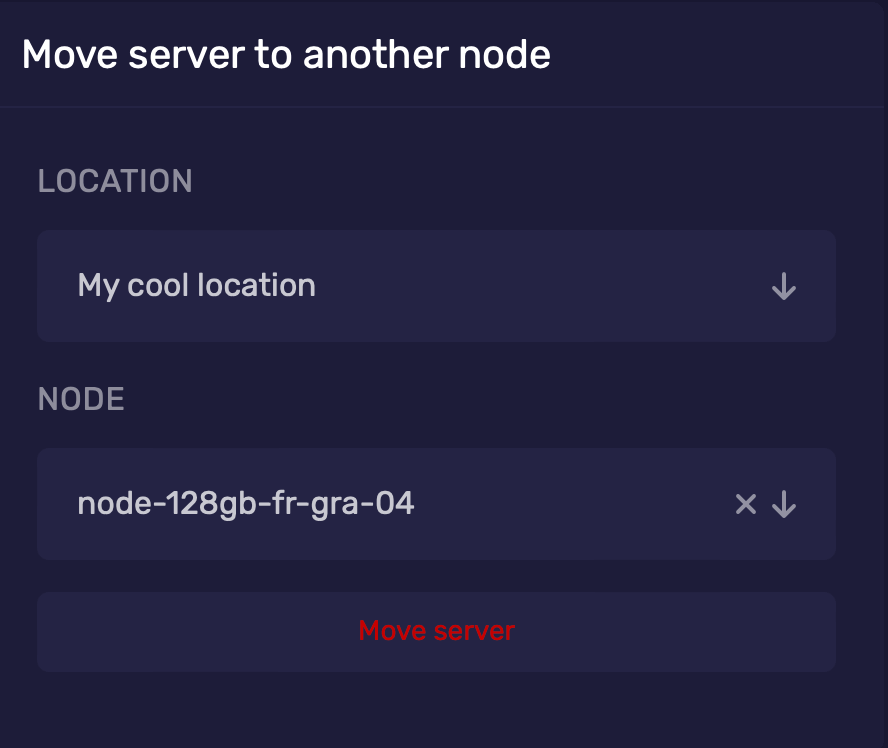Click the LOCATION field label
This screenshot has width=888, height=748.
click(x=115, y=181)
